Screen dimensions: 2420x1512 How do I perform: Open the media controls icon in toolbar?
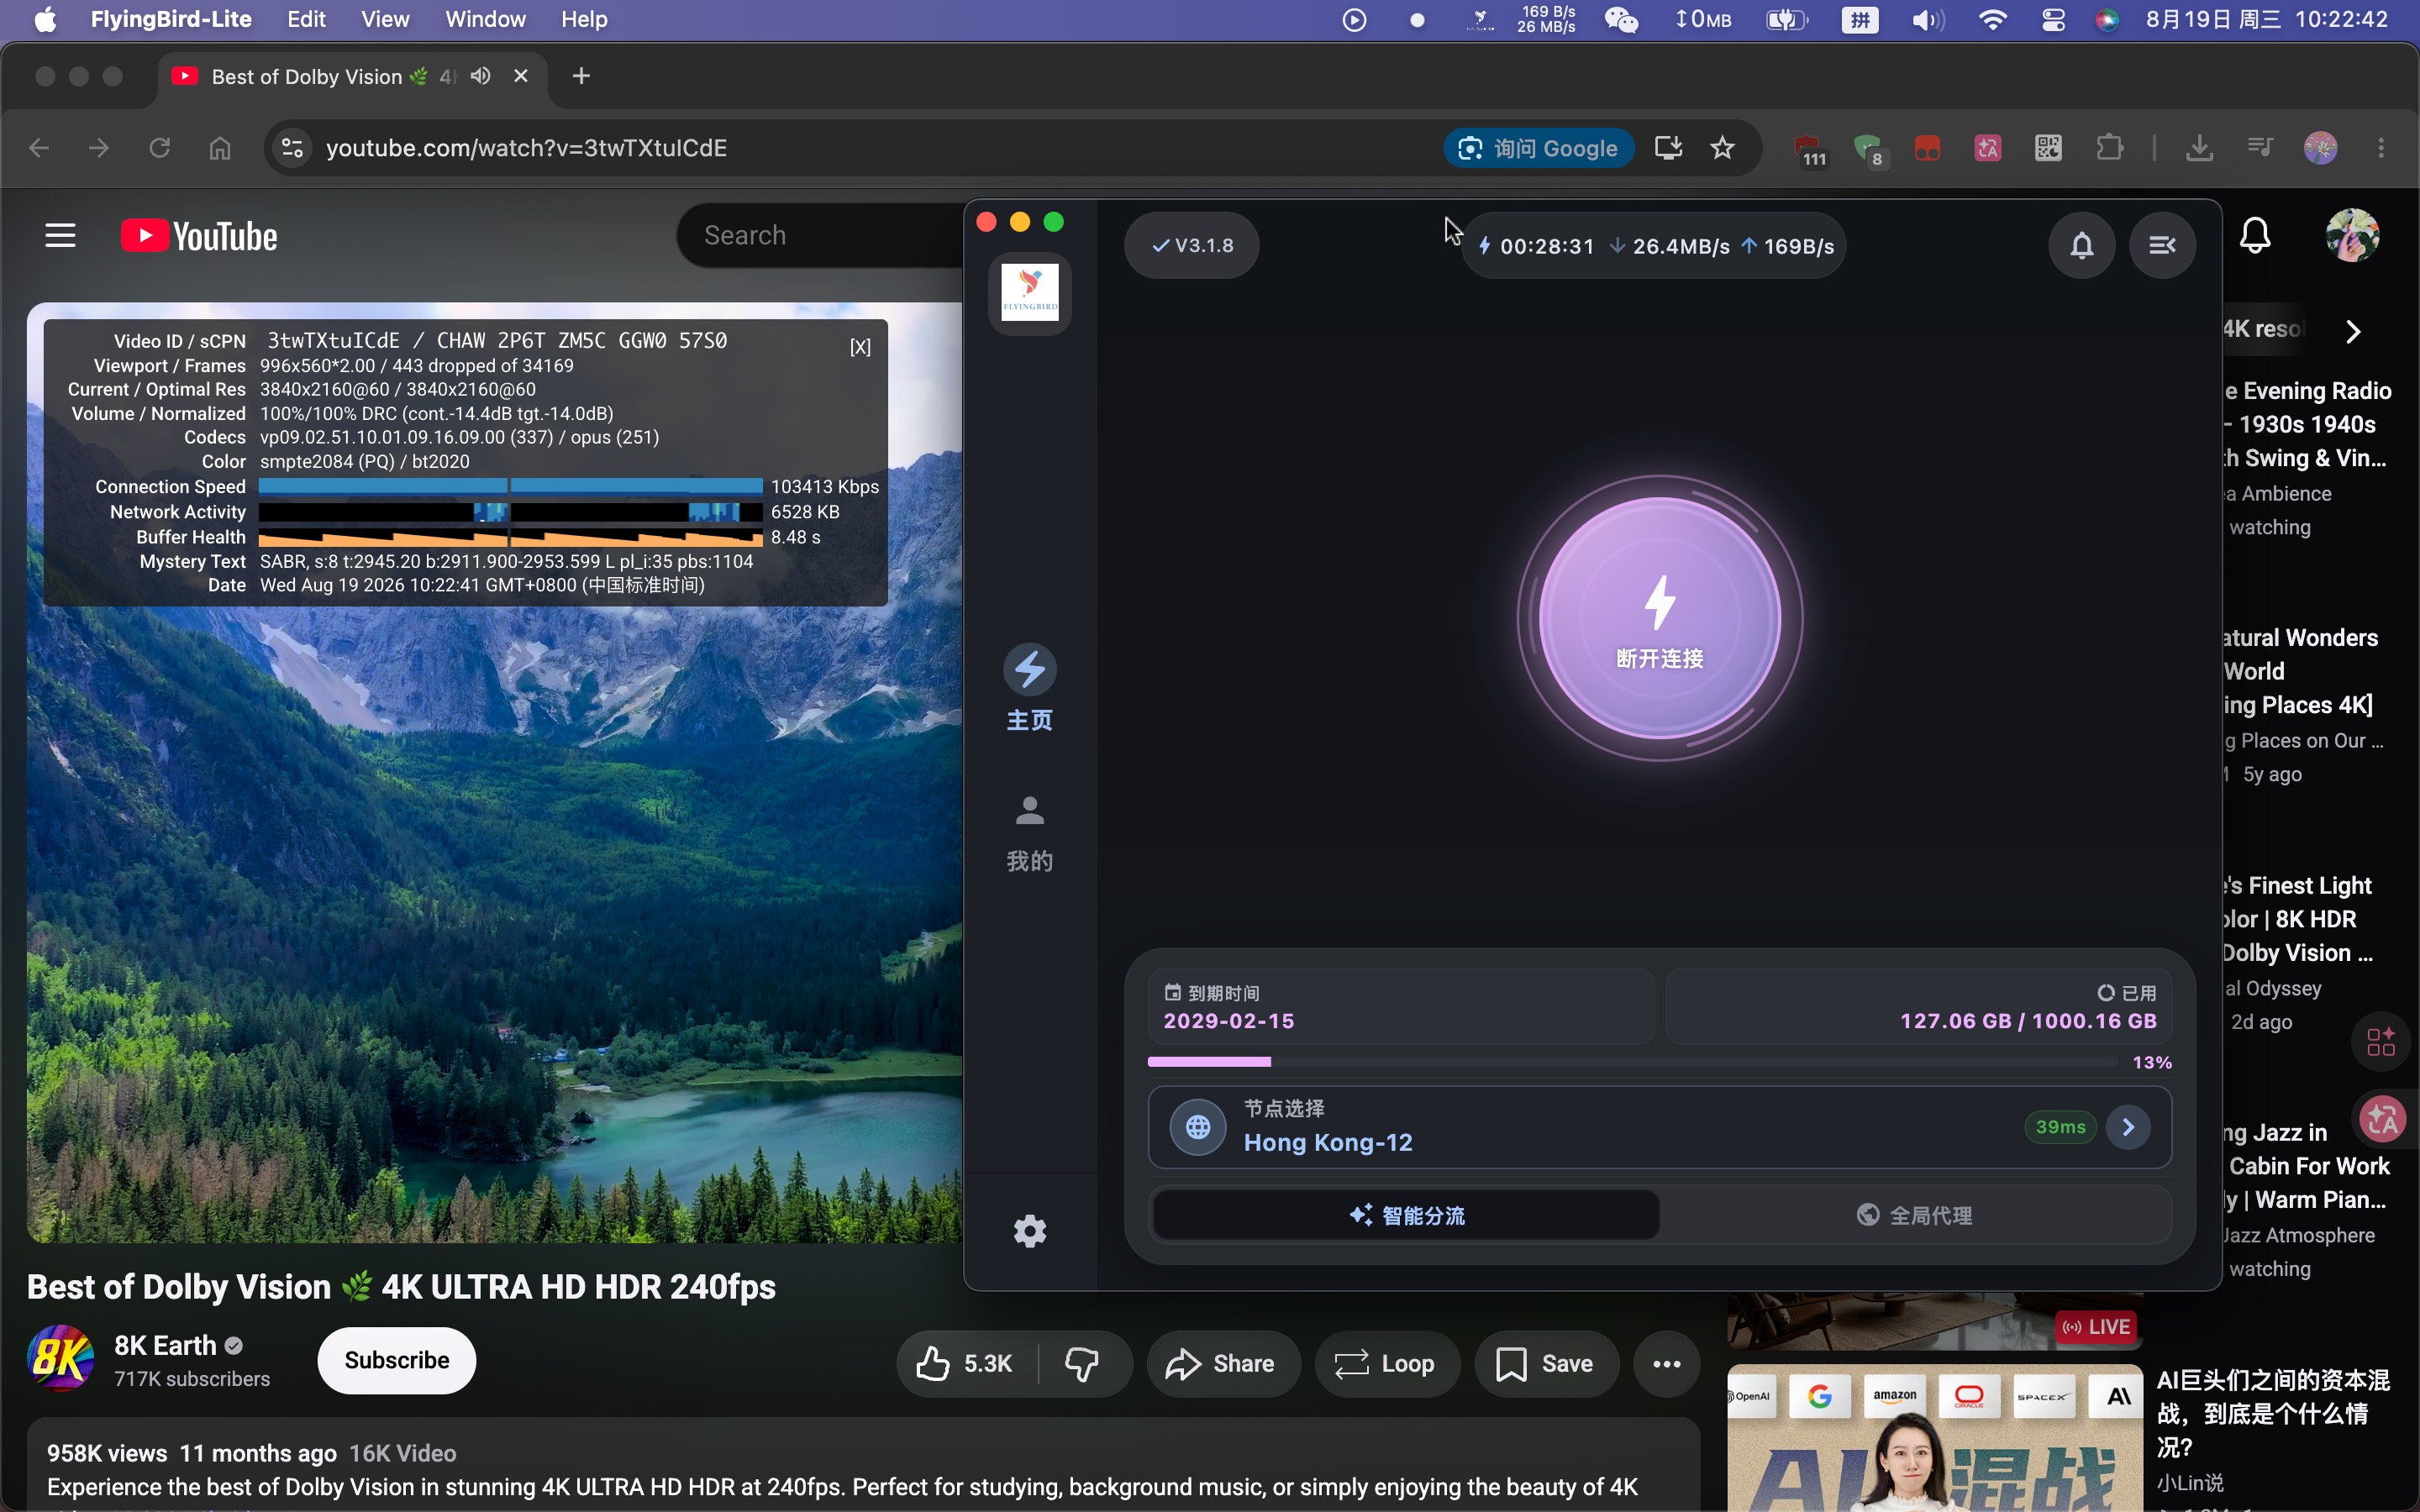click(x=2260, y=148)
